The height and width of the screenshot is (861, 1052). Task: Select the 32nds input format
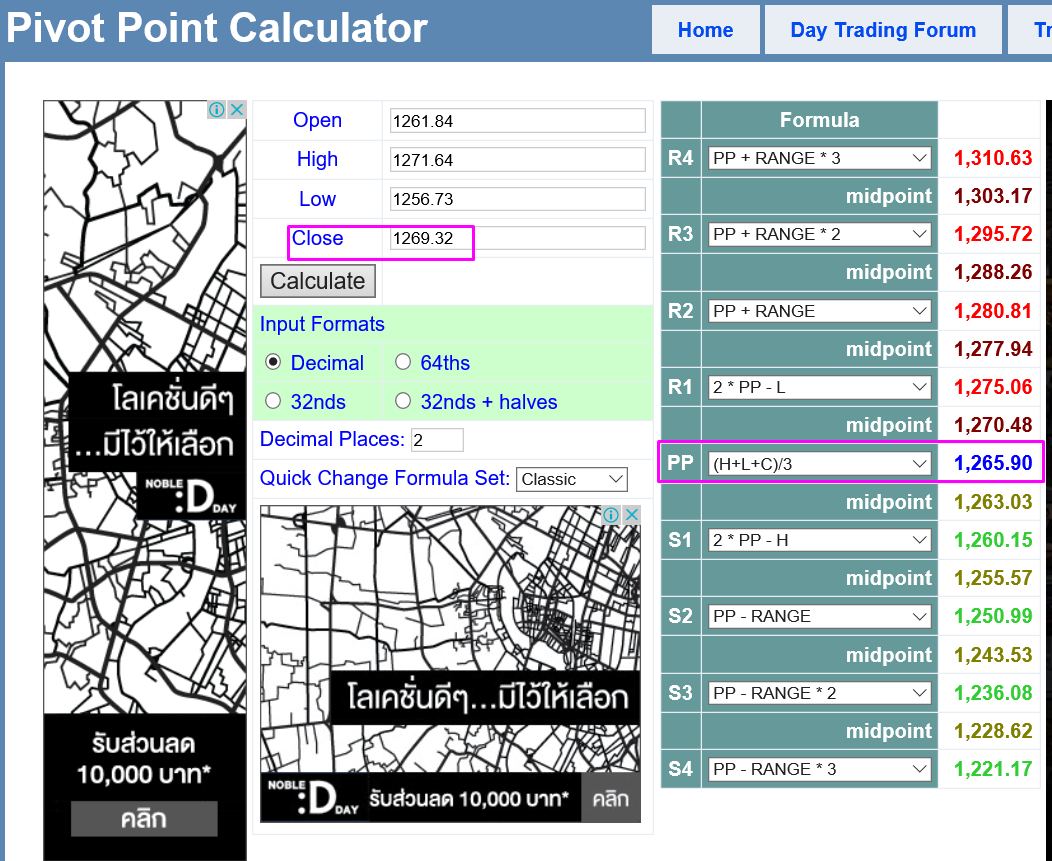point(273,401)
